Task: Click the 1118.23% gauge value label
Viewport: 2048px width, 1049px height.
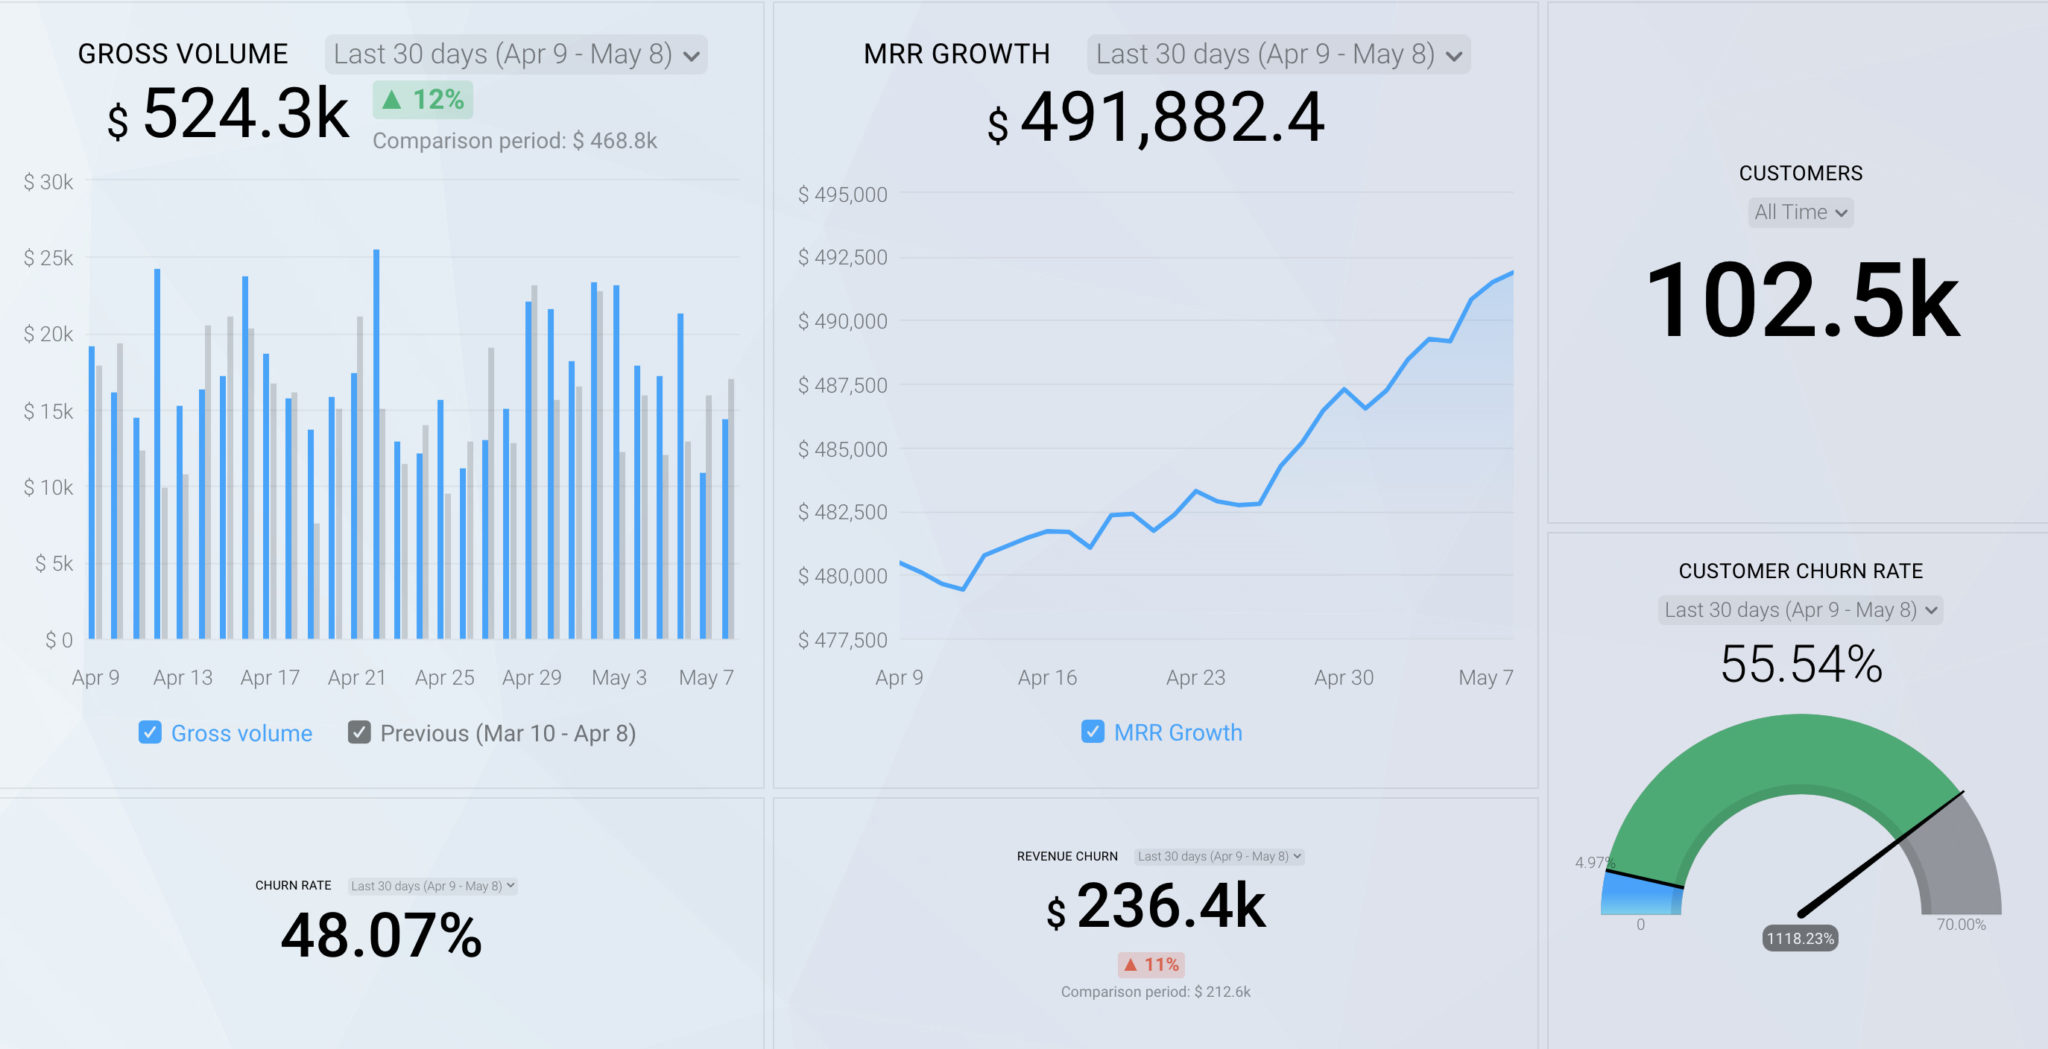Action: point(1800,938)
